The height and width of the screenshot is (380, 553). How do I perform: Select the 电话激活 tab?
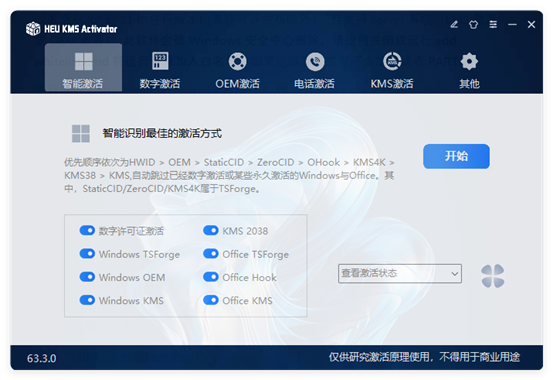(x=315, y=70)
